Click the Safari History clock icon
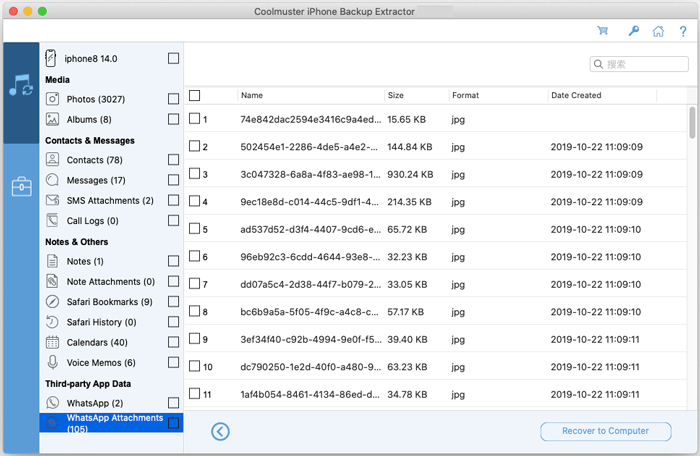700x456 pixels. (x=52, y=322)
